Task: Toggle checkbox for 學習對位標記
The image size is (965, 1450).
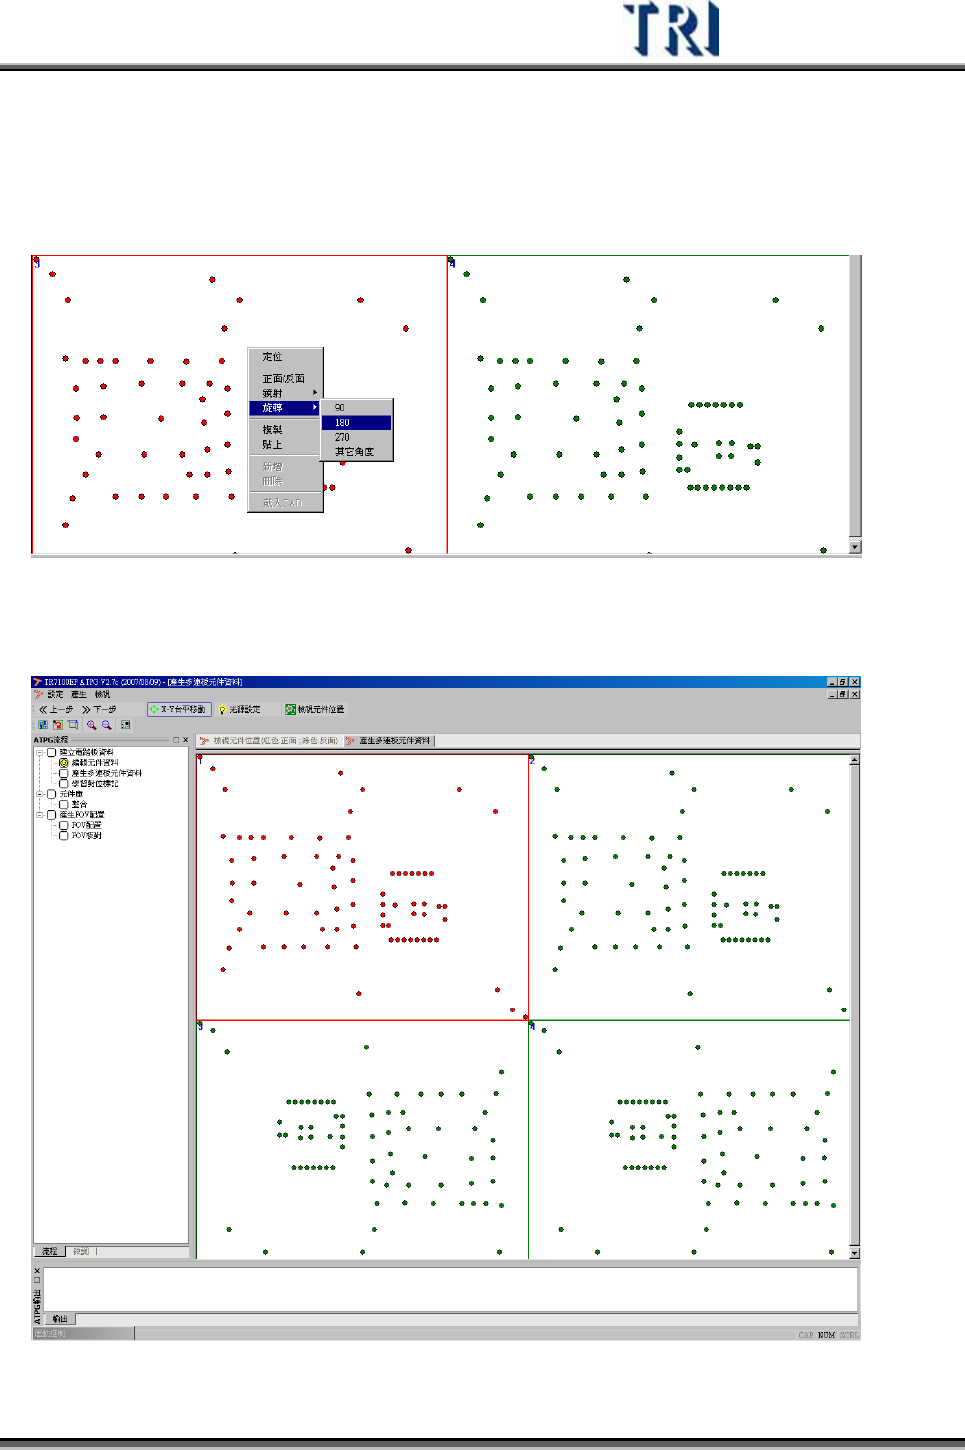Action: tap(64, 784)
